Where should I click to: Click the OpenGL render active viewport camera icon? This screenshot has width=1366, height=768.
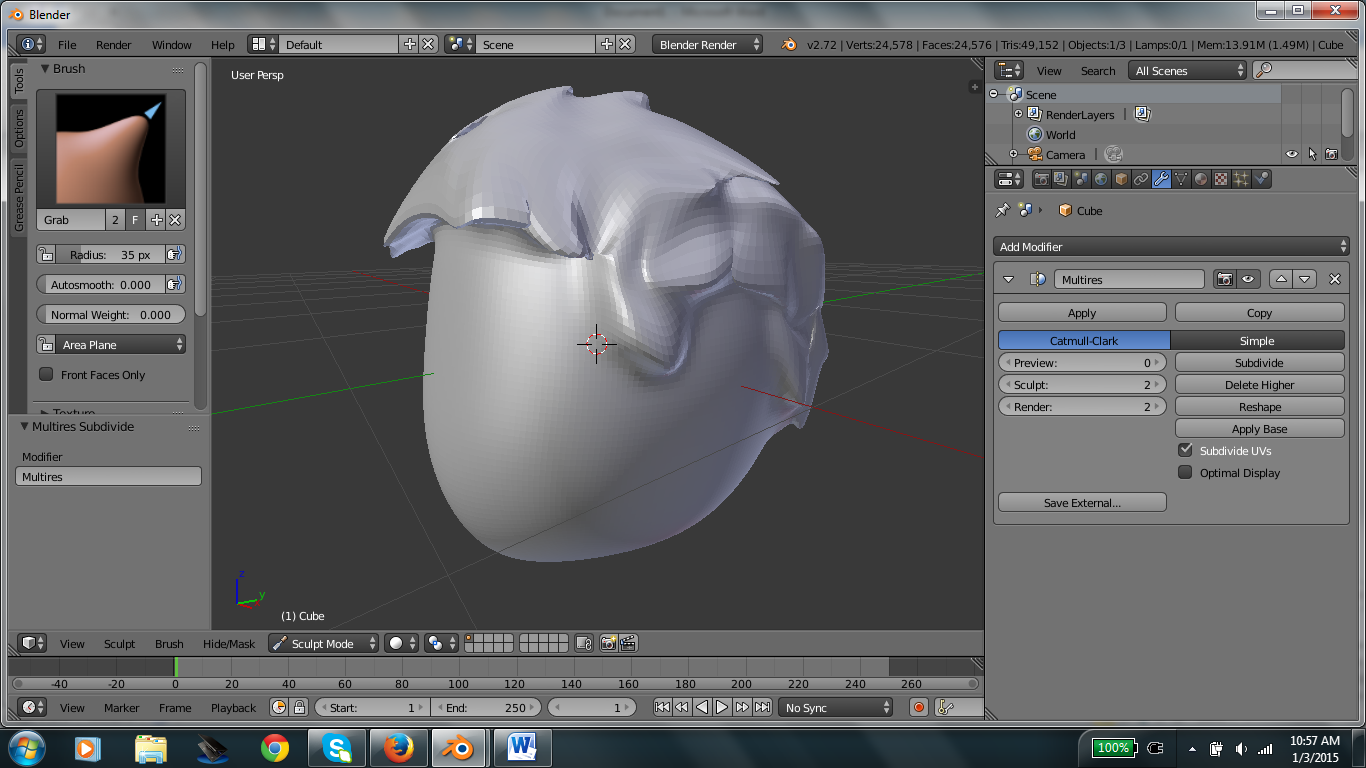[607, 644]
